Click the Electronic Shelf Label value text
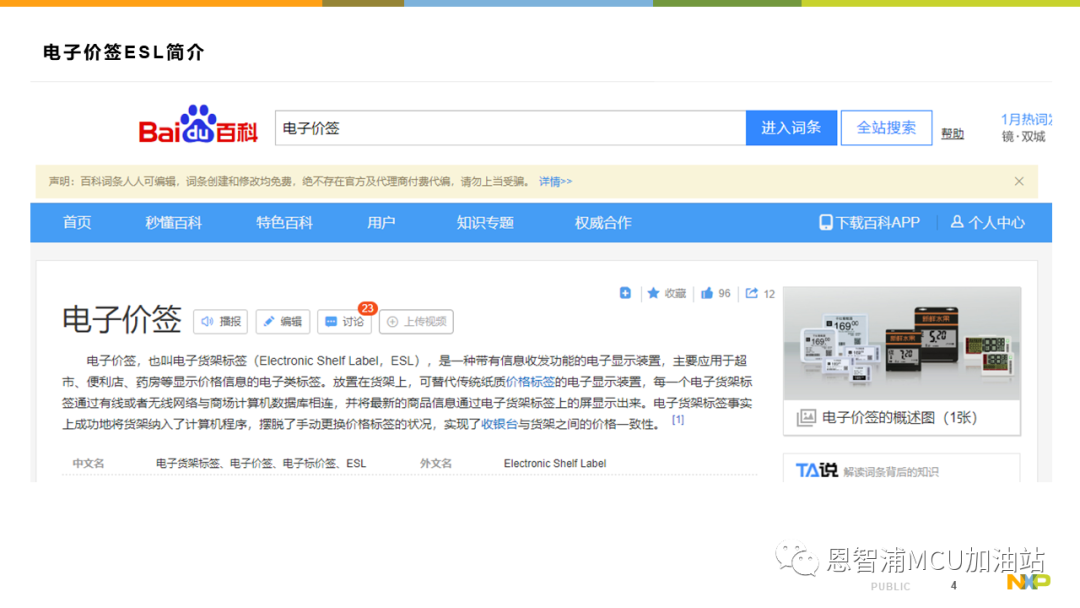Image resolution: width=1080 pixels, height=608 pixels. (x=554, y=463)
